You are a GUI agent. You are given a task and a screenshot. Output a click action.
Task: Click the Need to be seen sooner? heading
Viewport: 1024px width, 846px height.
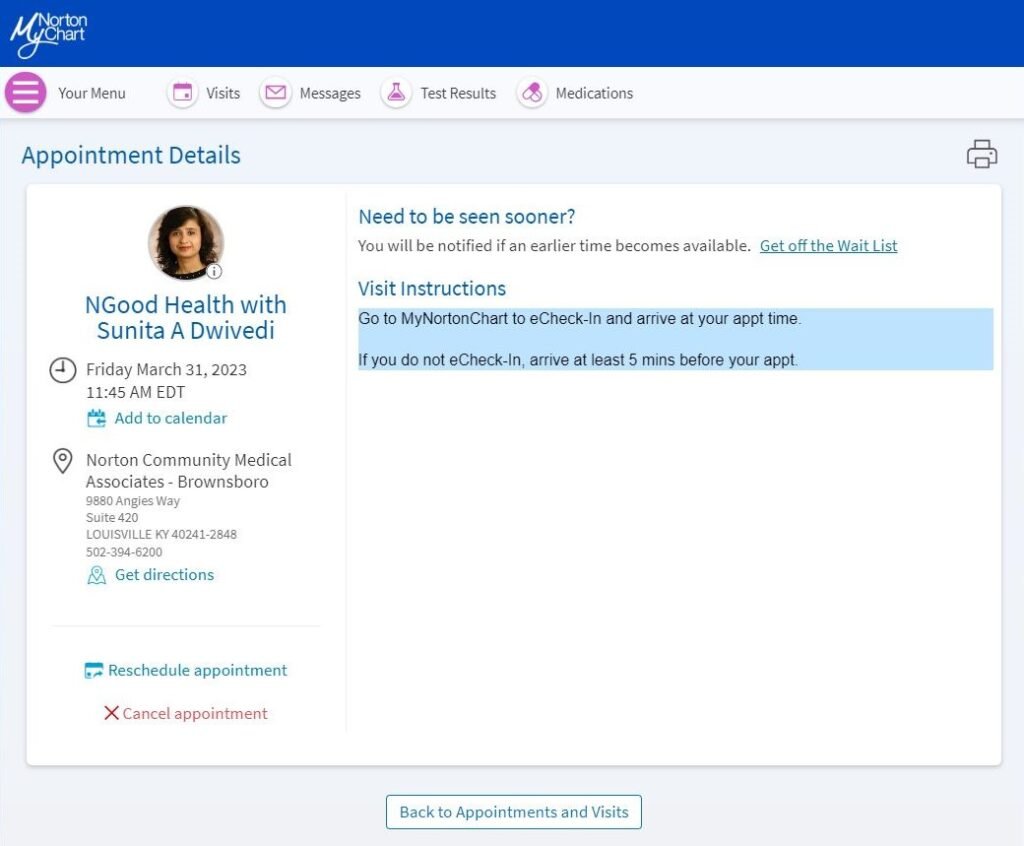(x=467, y=216)
